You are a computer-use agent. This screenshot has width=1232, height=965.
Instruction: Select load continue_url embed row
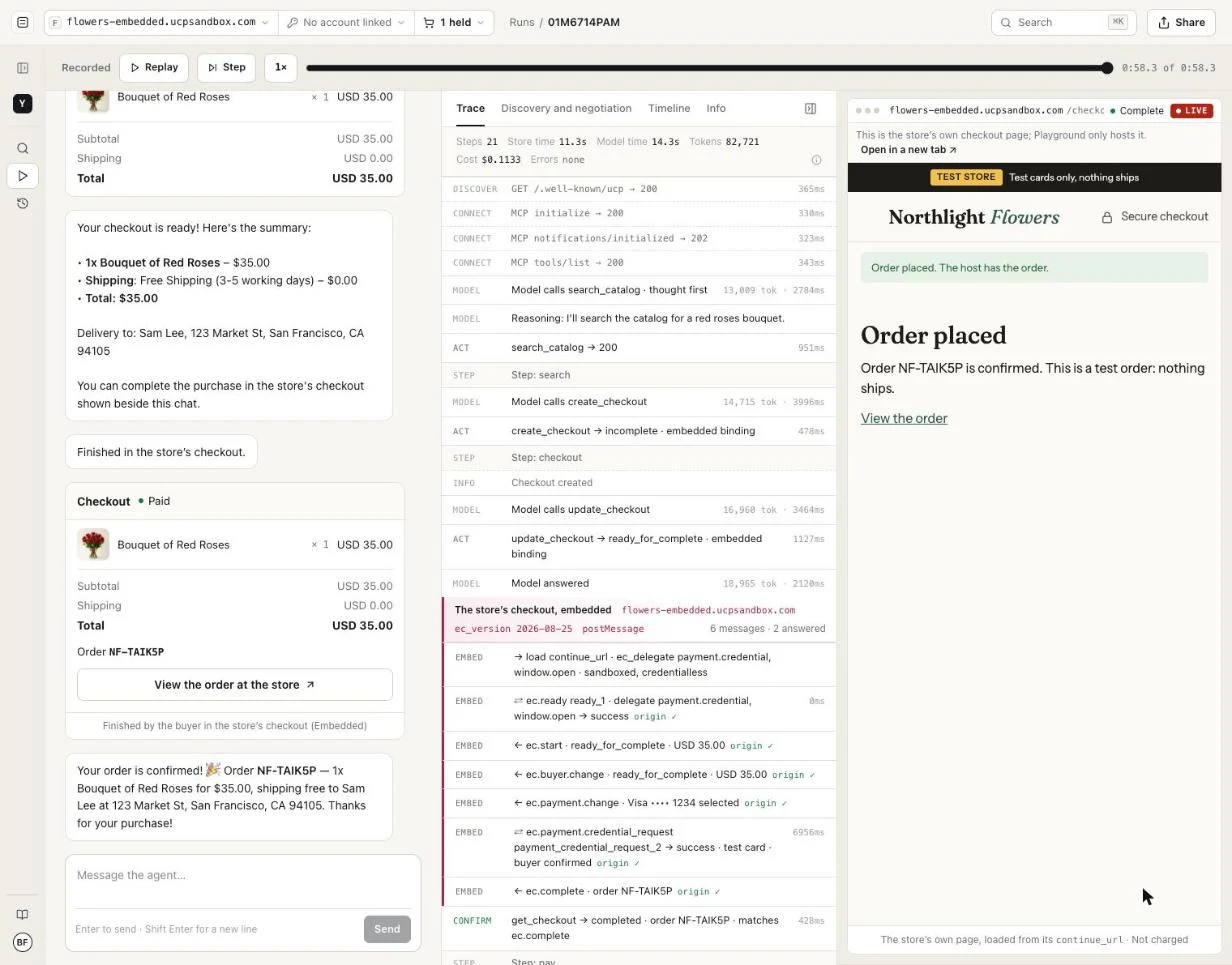(x=639, y=665)
